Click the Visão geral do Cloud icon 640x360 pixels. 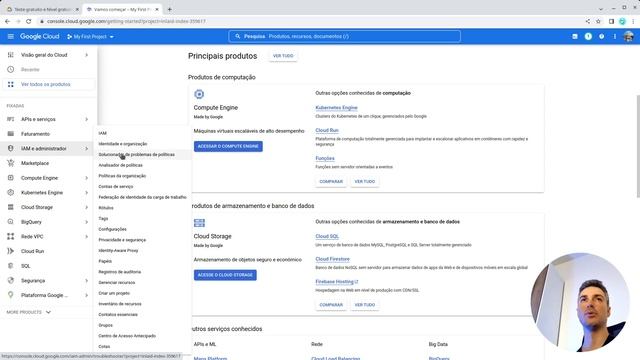pos(11,55)
